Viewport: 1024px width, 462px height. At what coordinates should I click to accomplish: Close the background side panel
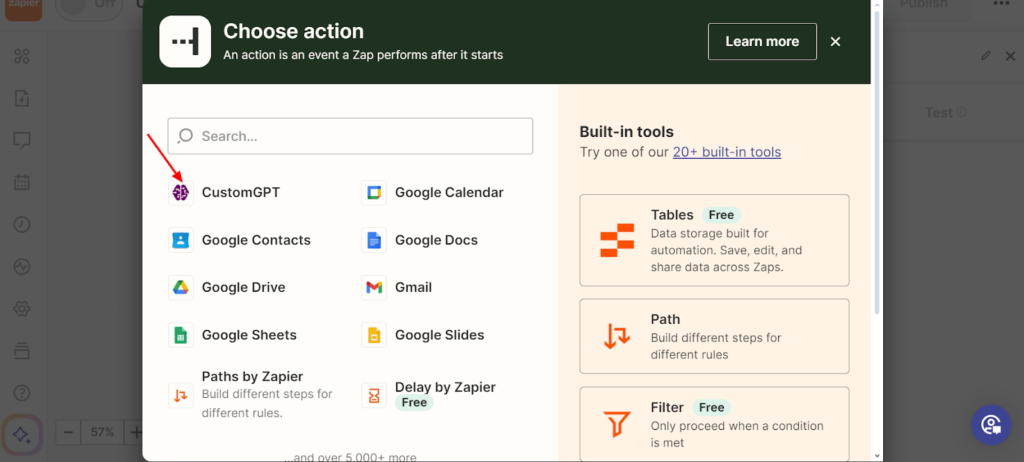coord(1008,56)
